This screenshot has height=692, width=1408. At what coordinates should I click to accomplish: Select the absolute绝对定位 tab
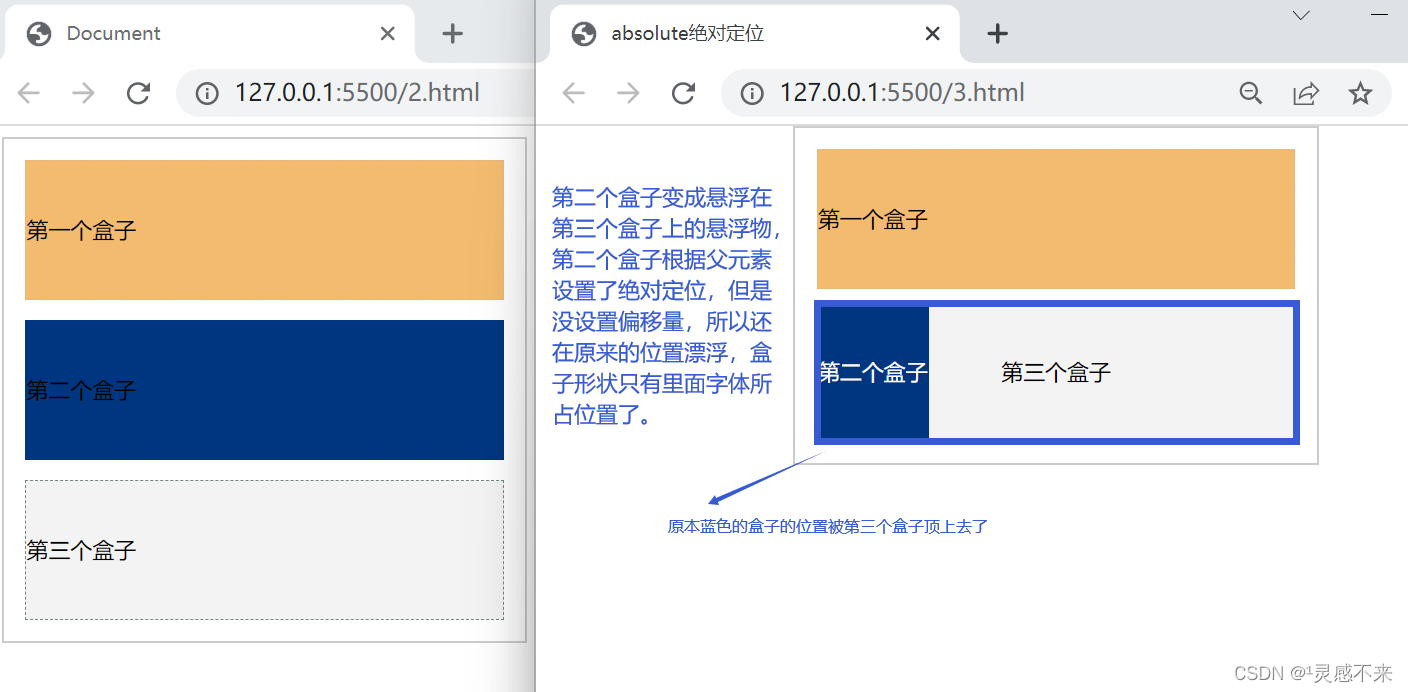pos(755,33)
